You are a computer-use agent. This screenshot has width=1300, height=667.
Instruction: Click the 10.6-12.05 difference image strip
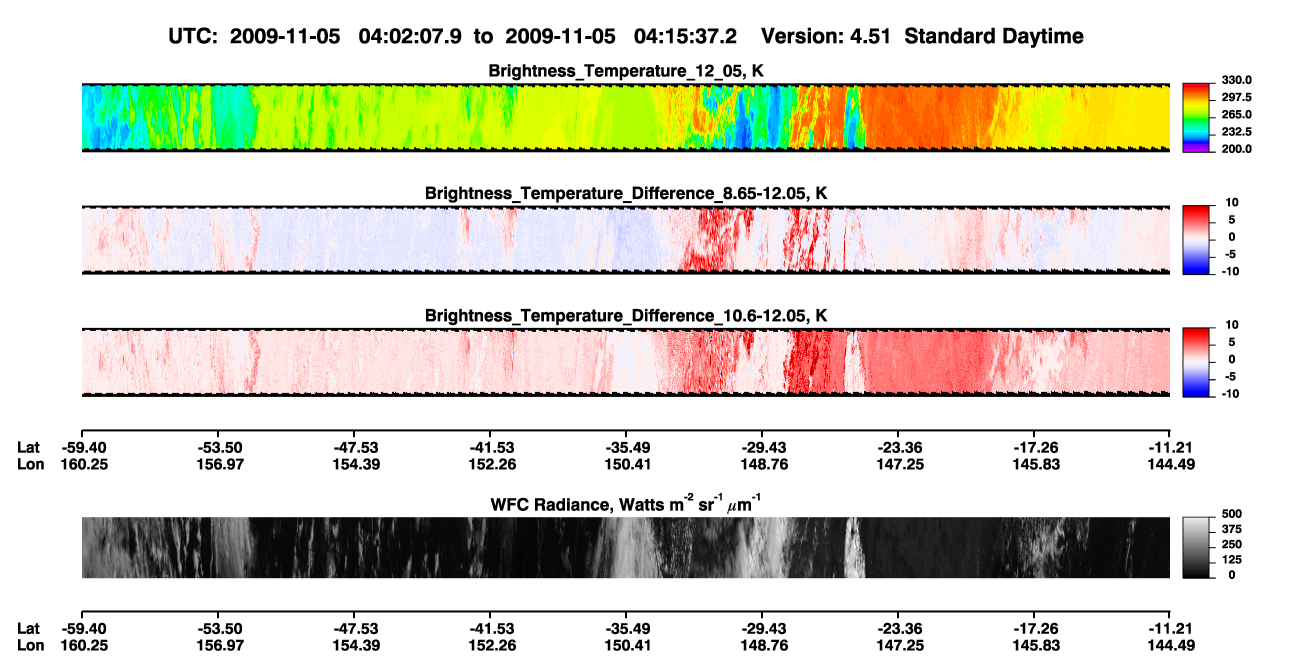(x=626, y=362)
